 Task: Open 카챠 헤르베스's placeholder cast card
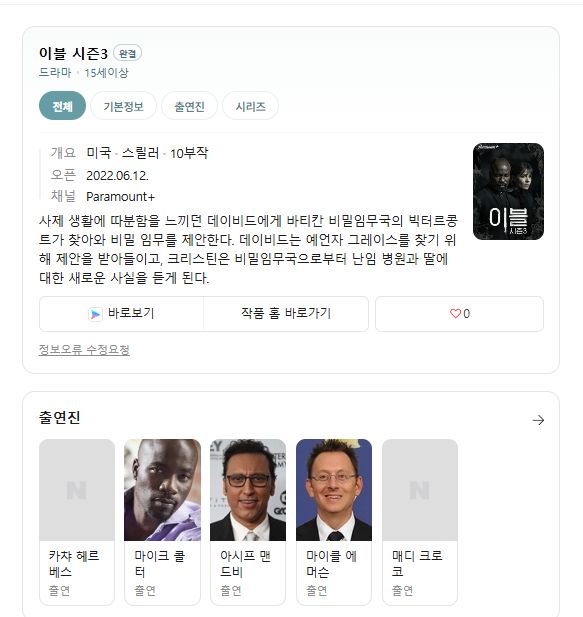pyautogui.click(x=77, y=522)
